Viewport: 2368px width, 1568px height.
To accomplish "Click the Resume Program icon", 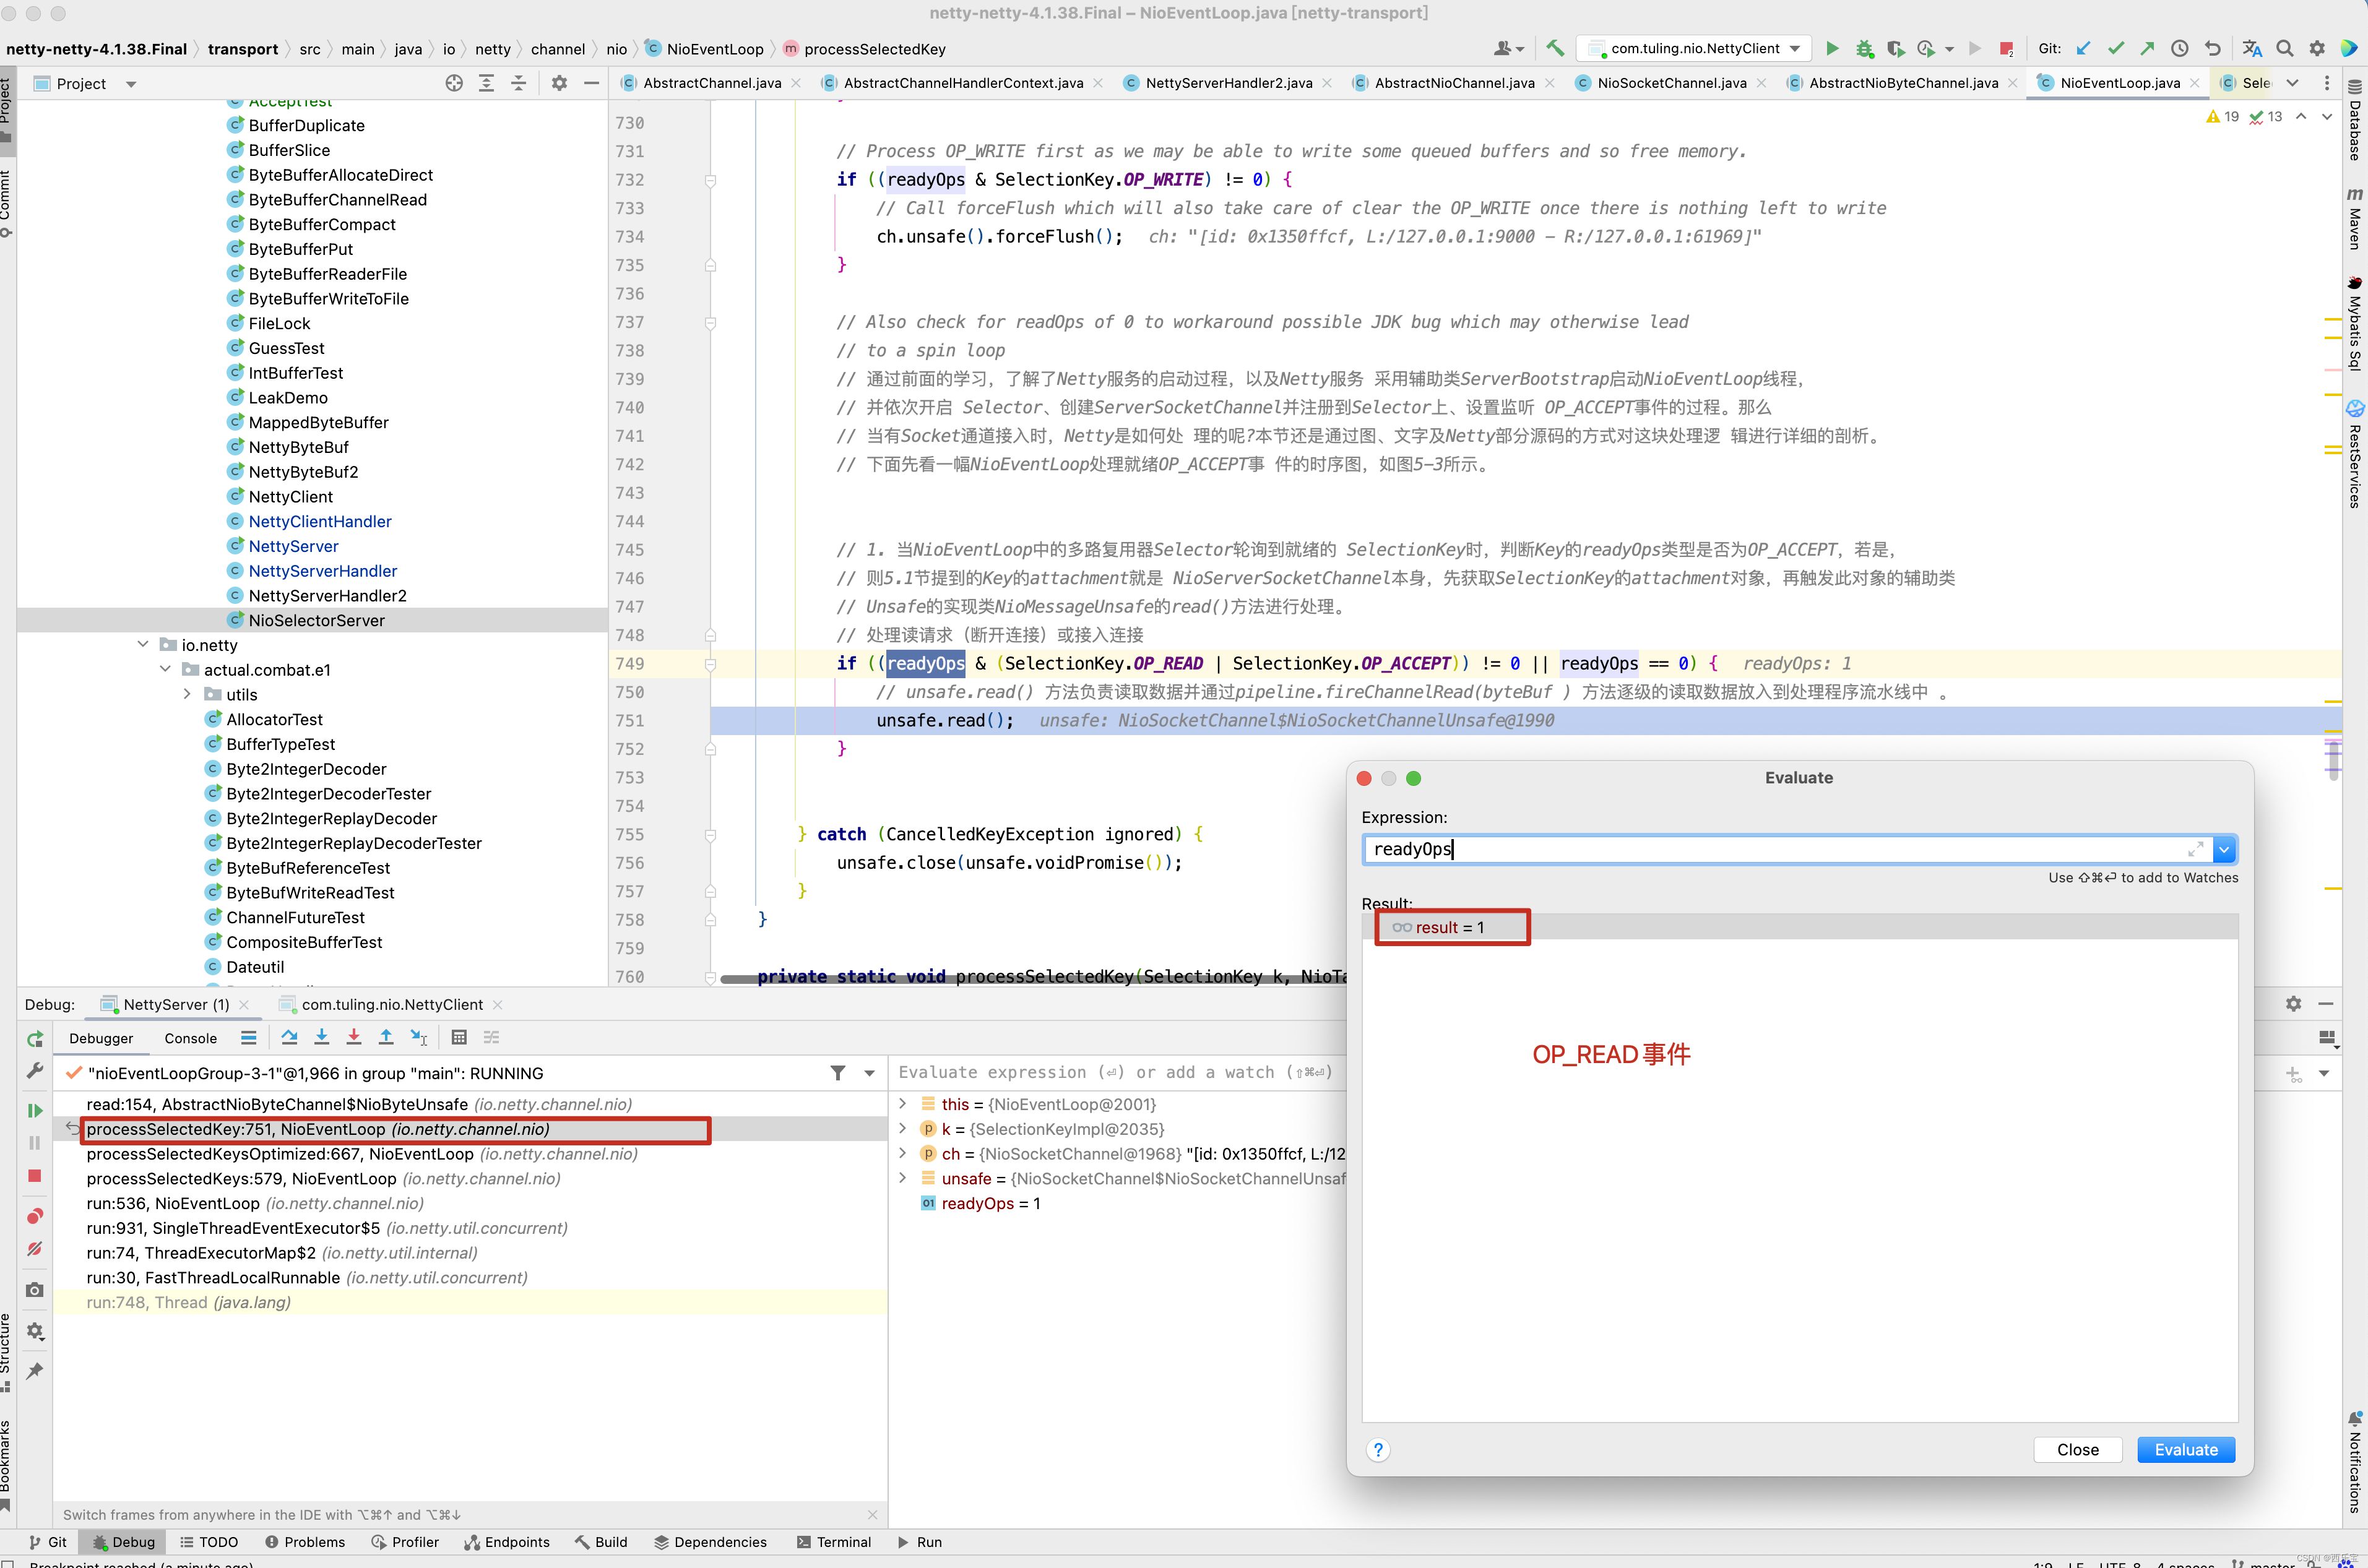I will [x=35, y=1110].
